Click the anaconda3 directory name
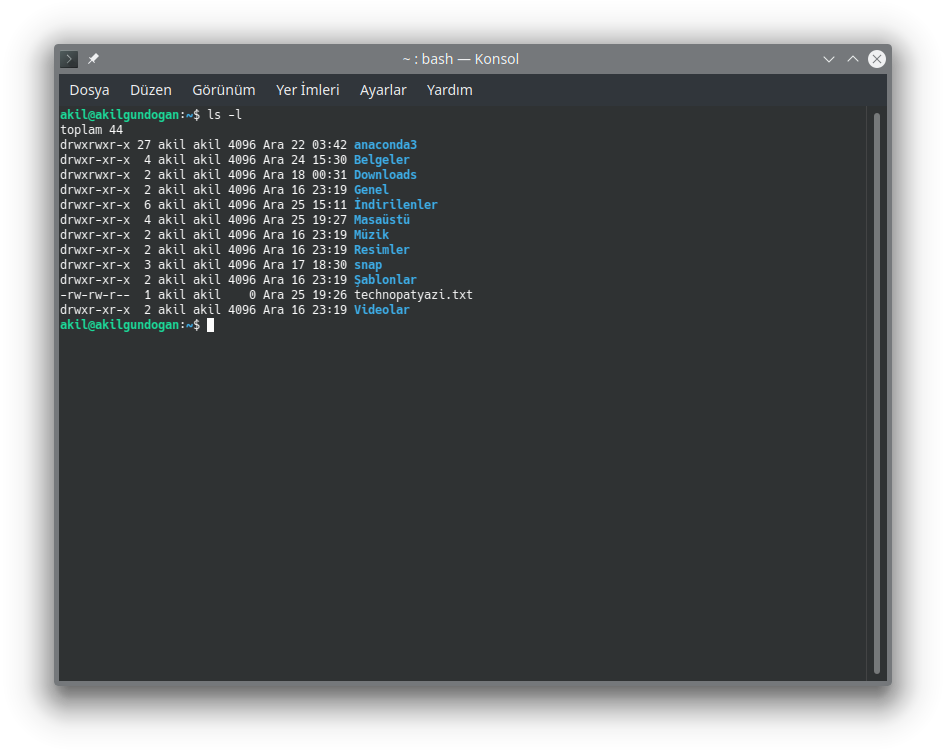 [x=385, y=145]
